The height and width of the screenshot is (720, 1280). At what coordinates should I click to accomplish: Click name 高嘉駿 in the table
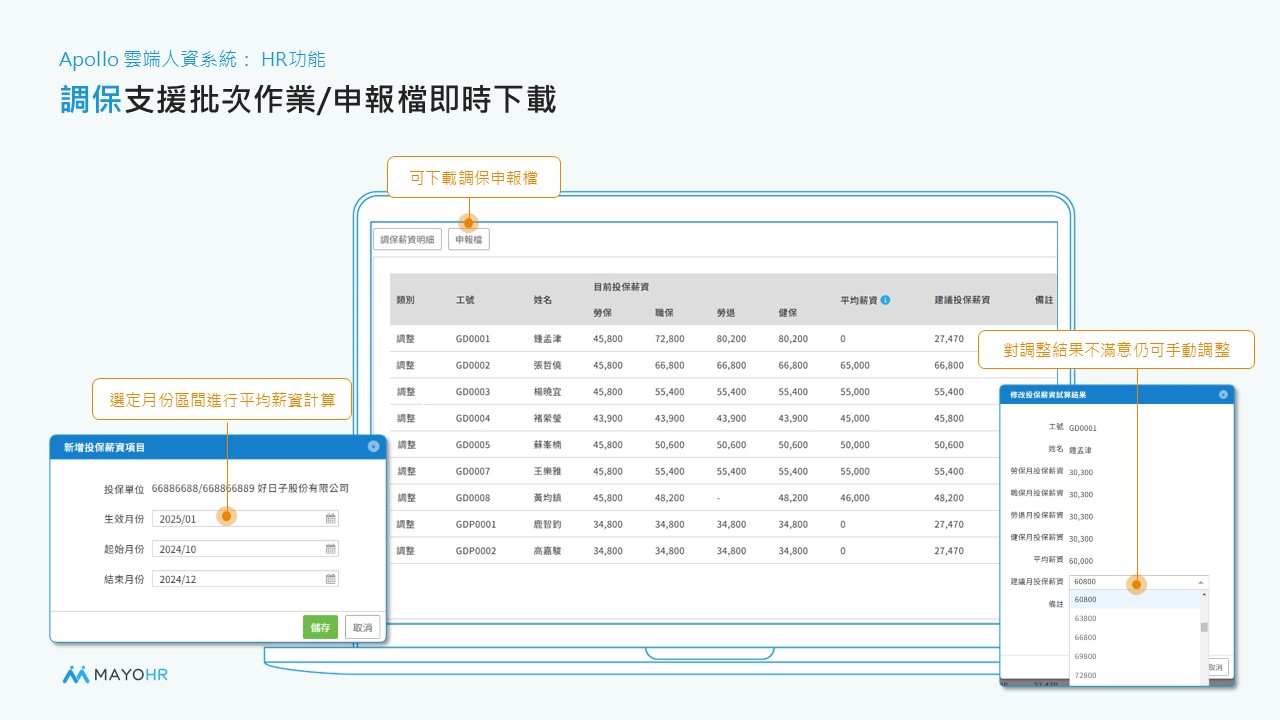point(548,551)
